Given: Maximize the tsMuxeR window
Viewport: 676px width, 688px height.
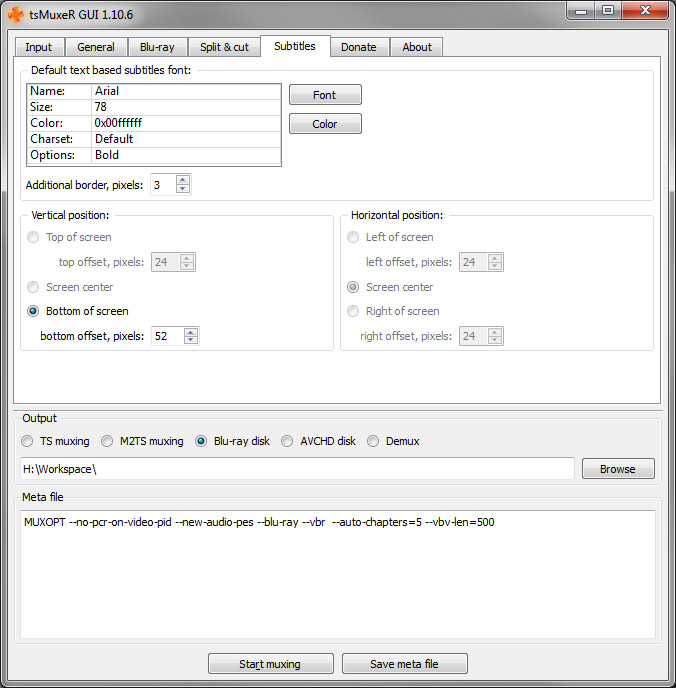Looking at the screenshot, I should pos(608,11).
